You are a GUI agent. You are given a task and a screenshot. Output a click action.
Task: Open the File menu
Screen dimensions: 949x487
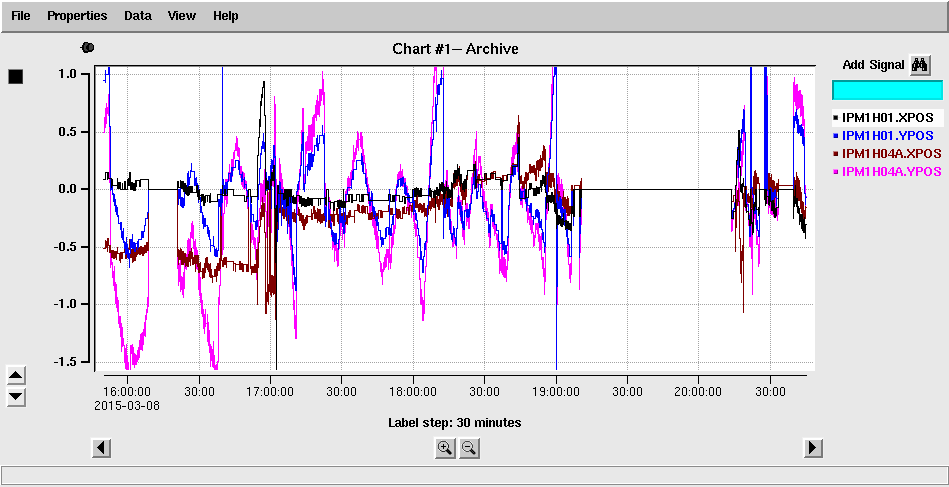coord(21,16)
